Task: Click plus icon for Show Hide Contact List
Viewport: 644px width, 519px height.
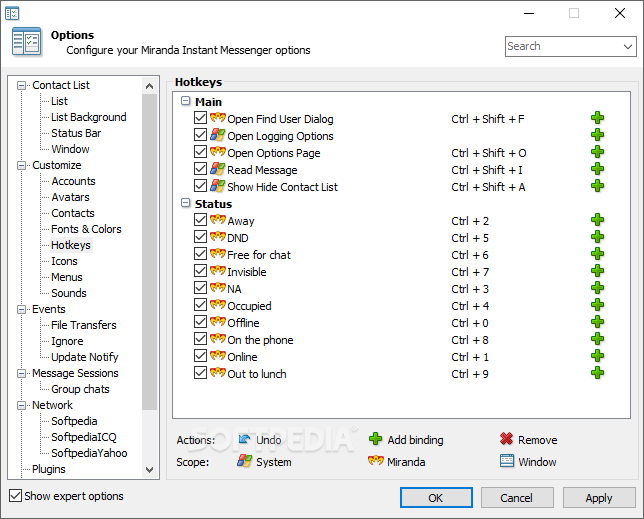Action: pos(597,186)
